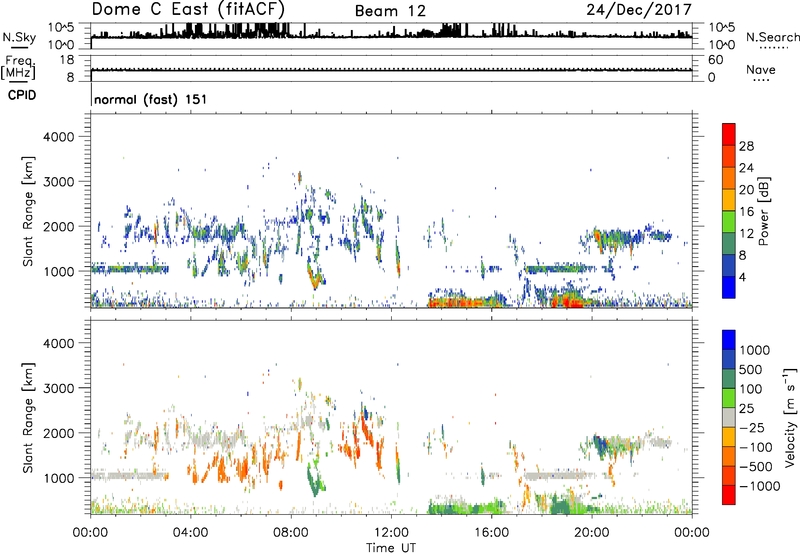Click the 'N.Sky' legend label
Screen dimensions: 800x554
[x=19, y=37]
